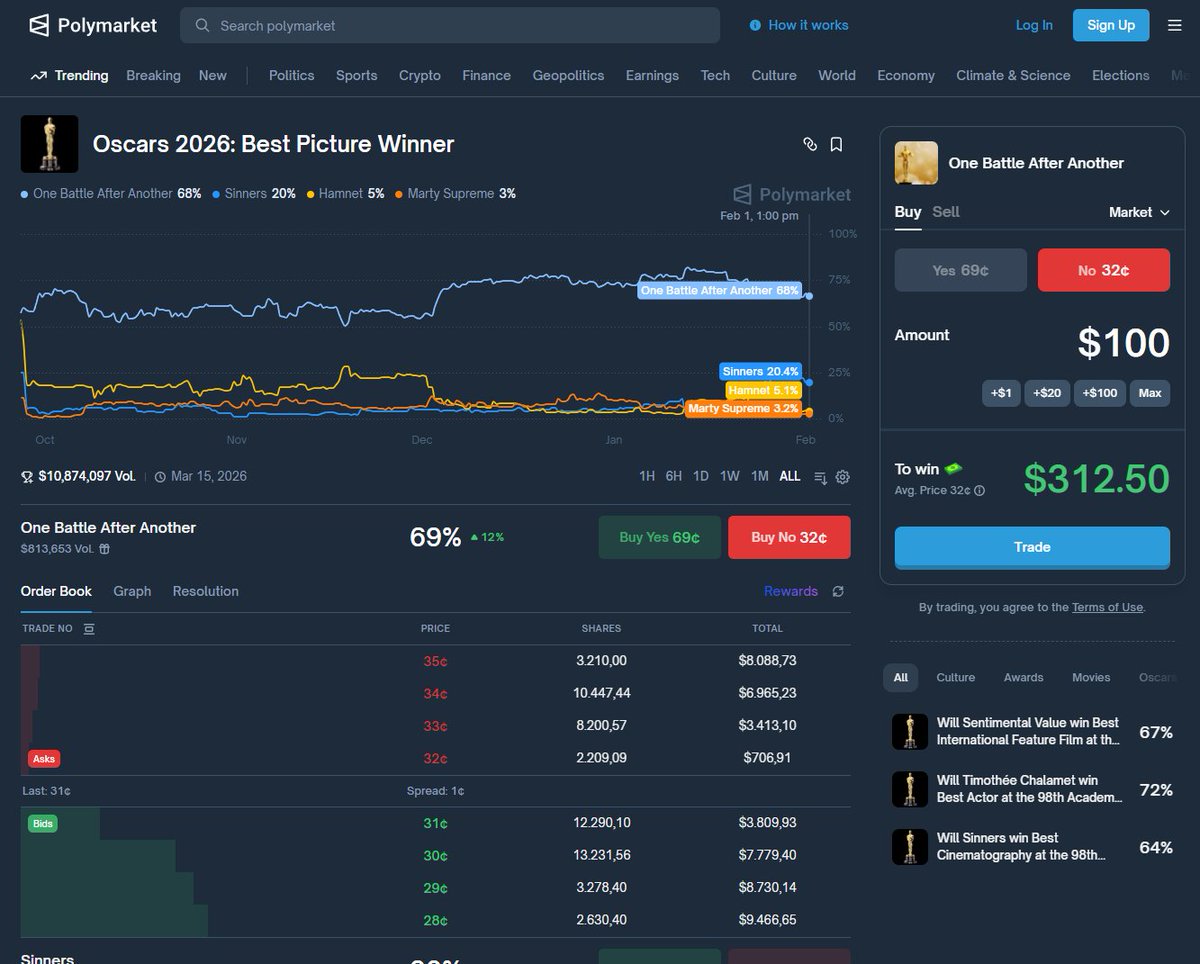Open the Breaking section
The image size is (1200, 964).
(x=153, y=75)
